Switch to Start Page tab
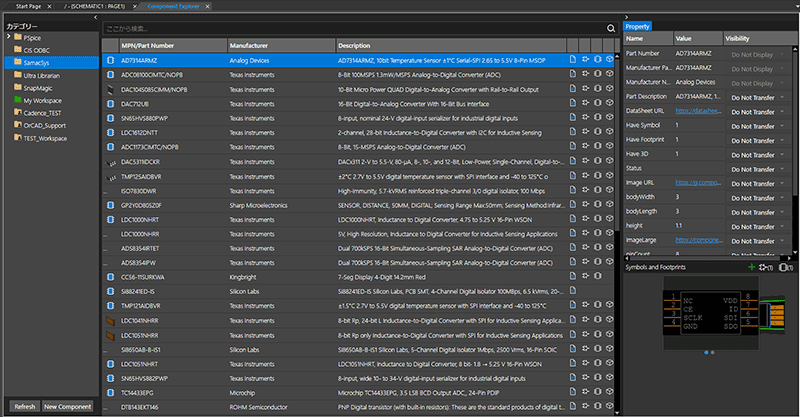 click(28, 6)
